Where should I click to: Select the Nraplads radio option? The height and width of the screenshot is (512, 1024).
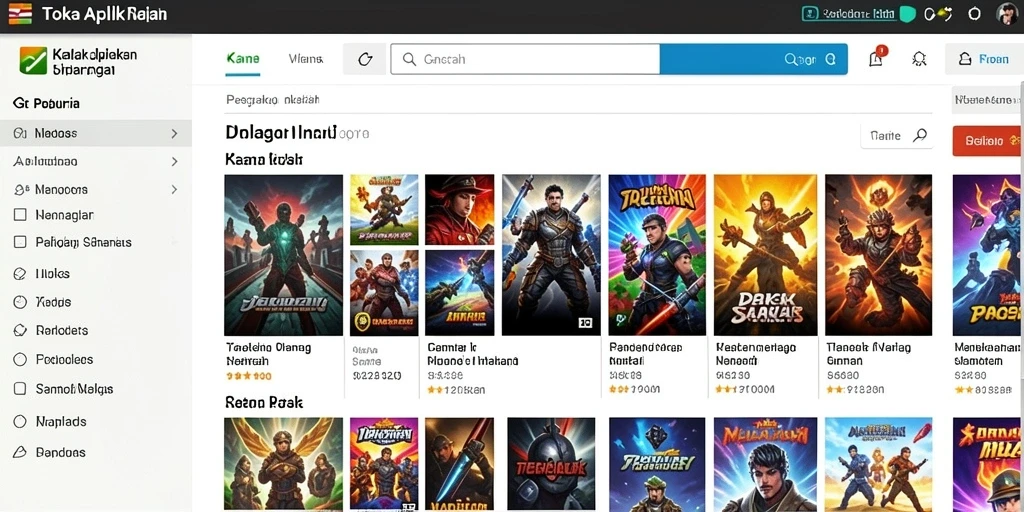(x=20, y=422)
